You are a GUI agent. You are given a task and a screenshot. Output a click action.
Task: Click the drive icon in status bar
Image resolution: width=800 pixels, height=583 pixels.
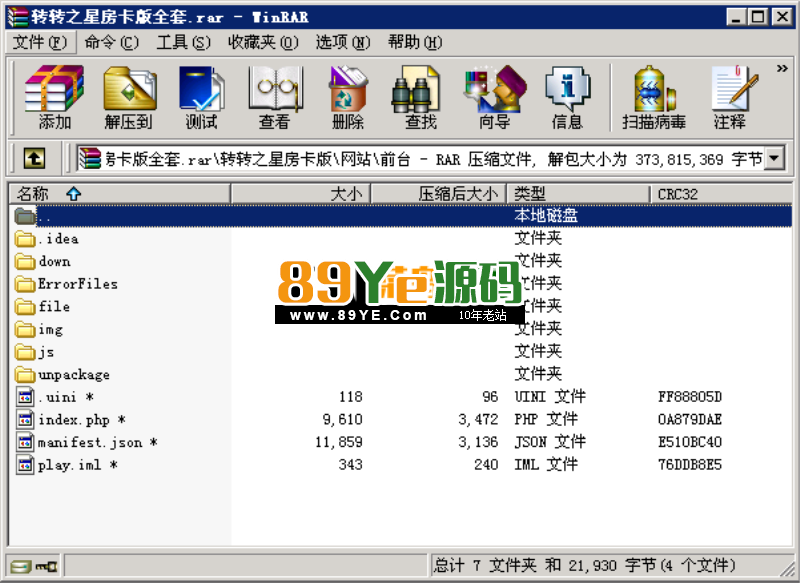[21, 566]
